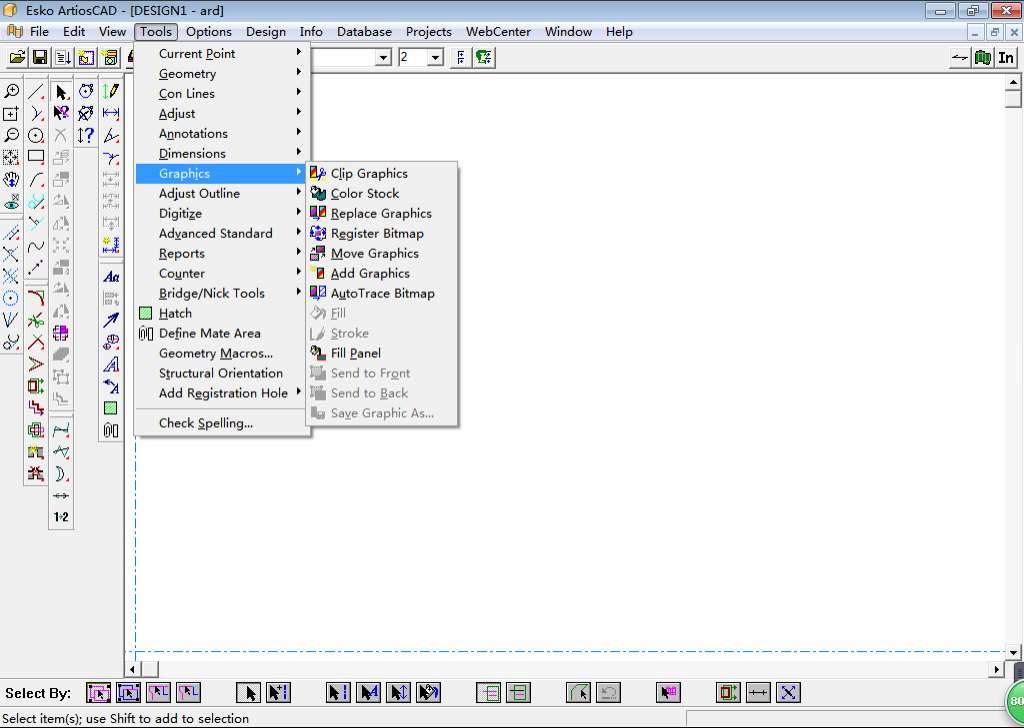Click the Hatch green square toolbar icon
This screenshot has height=728, width=1024.
pos(111,408)
